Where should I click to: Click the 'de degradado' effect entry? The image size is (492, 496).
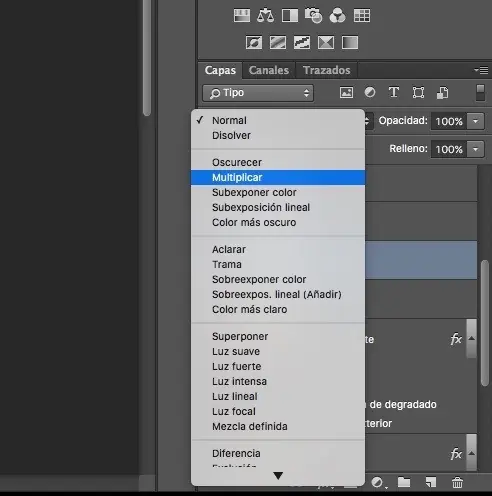click(x=403, y=404)
